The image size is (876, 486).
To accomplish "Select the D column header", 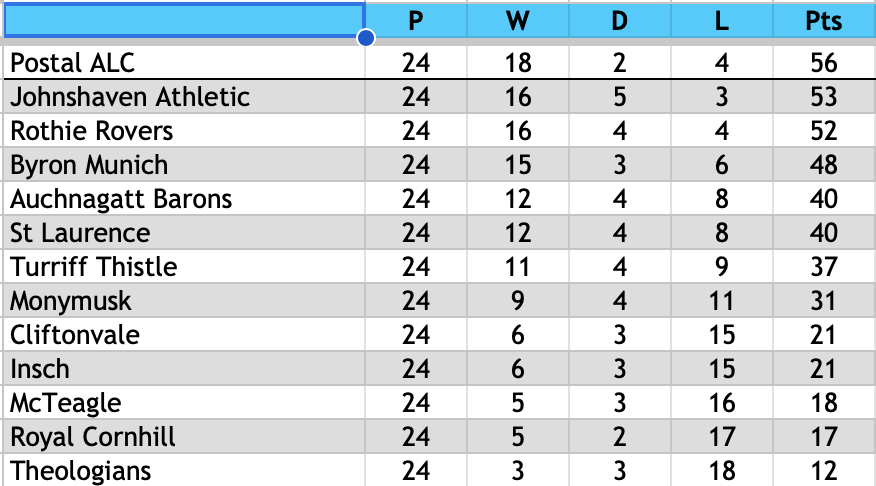I will 620,21.
